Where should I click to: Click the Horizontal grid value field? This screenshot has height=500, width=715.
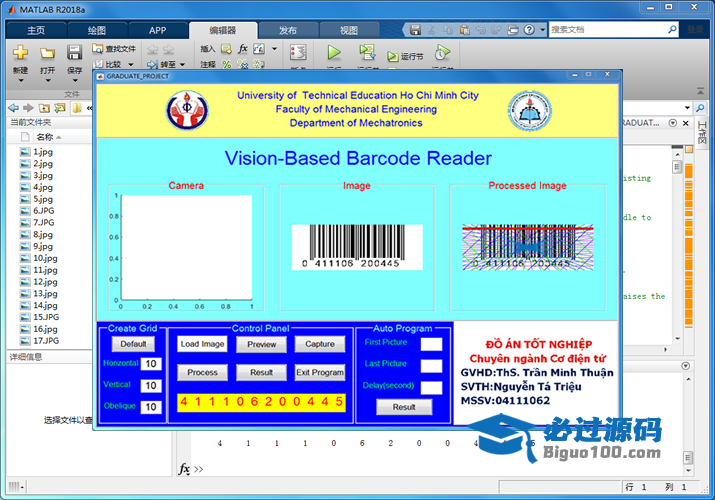pyautogui.click(x=151, y=364)
